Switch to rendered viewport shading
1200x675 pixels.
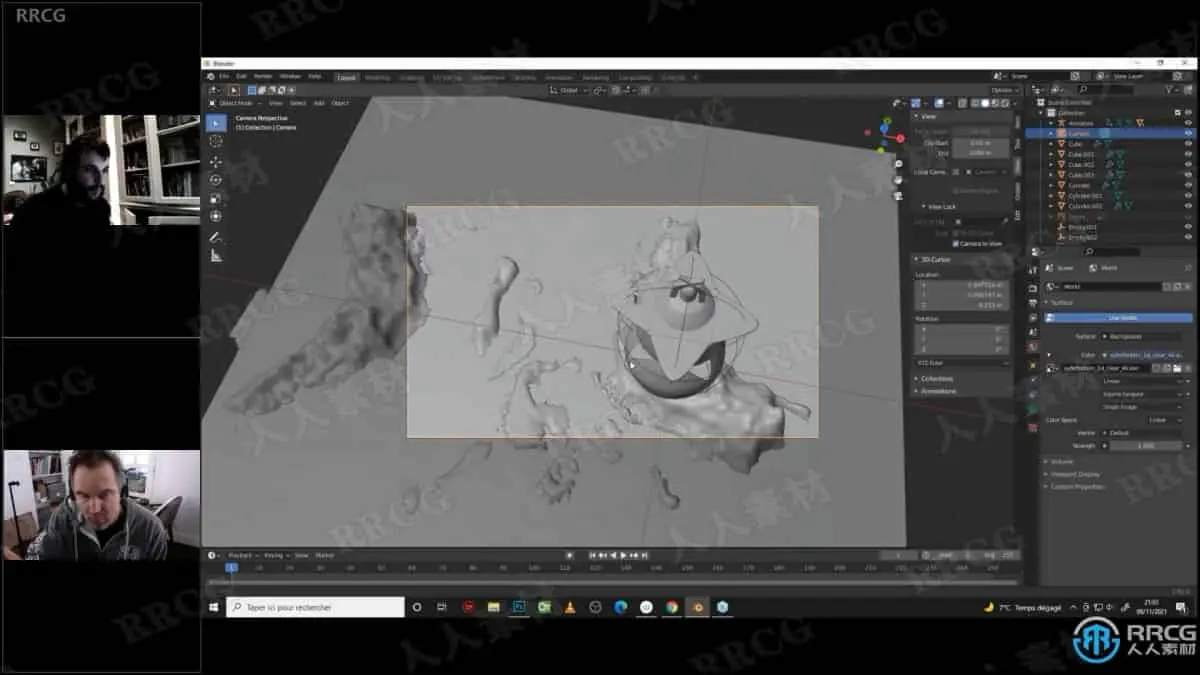pos(1003,103)
